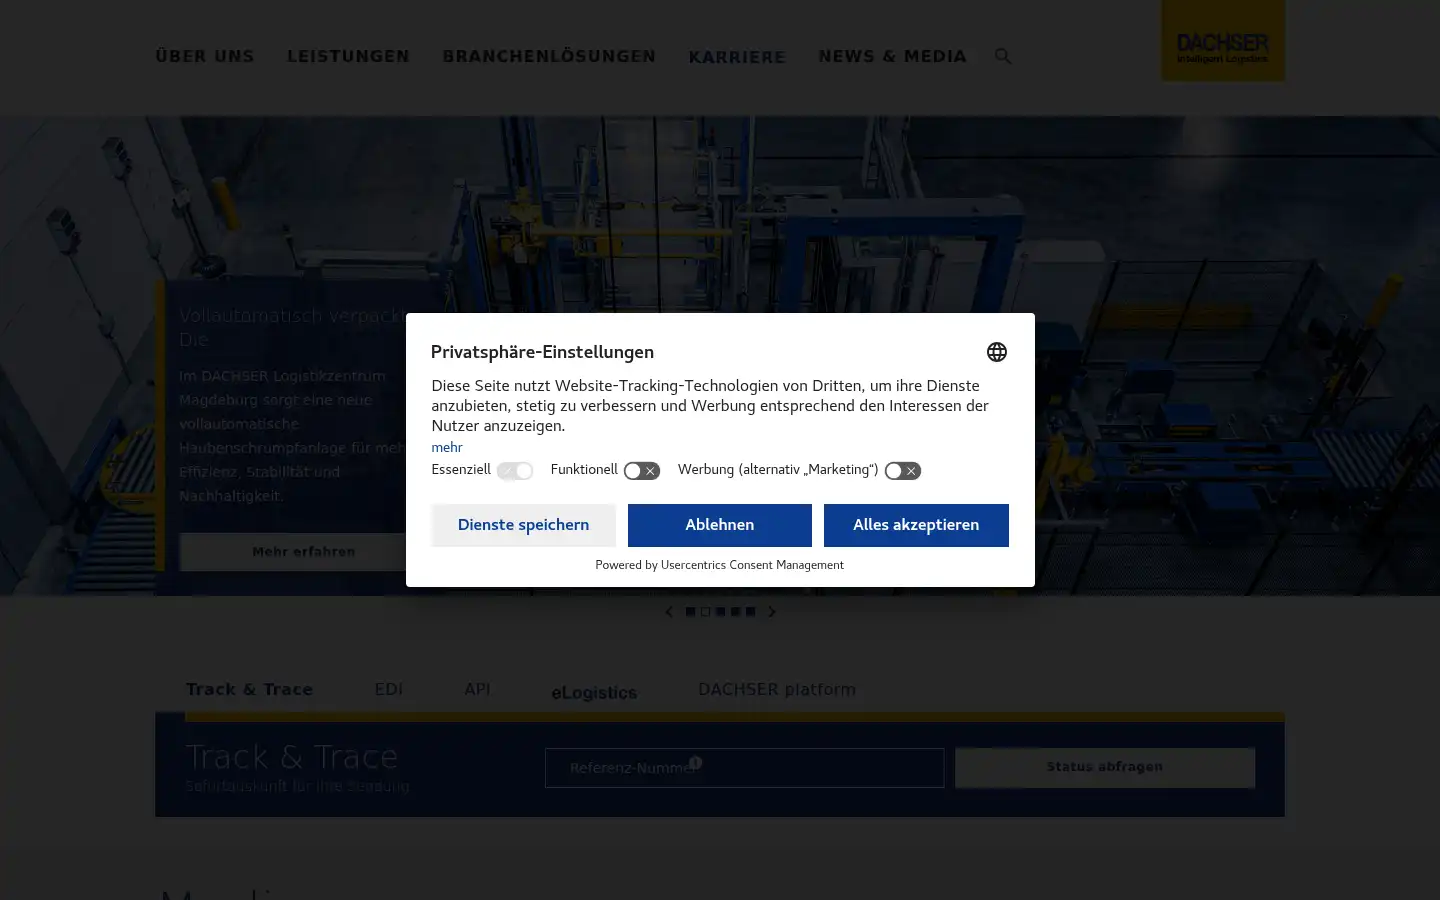Open the BRANCHENLÖSUNGEN menu
The image size is (1440, 900).
pyautogui.click(x=549, y=57)
